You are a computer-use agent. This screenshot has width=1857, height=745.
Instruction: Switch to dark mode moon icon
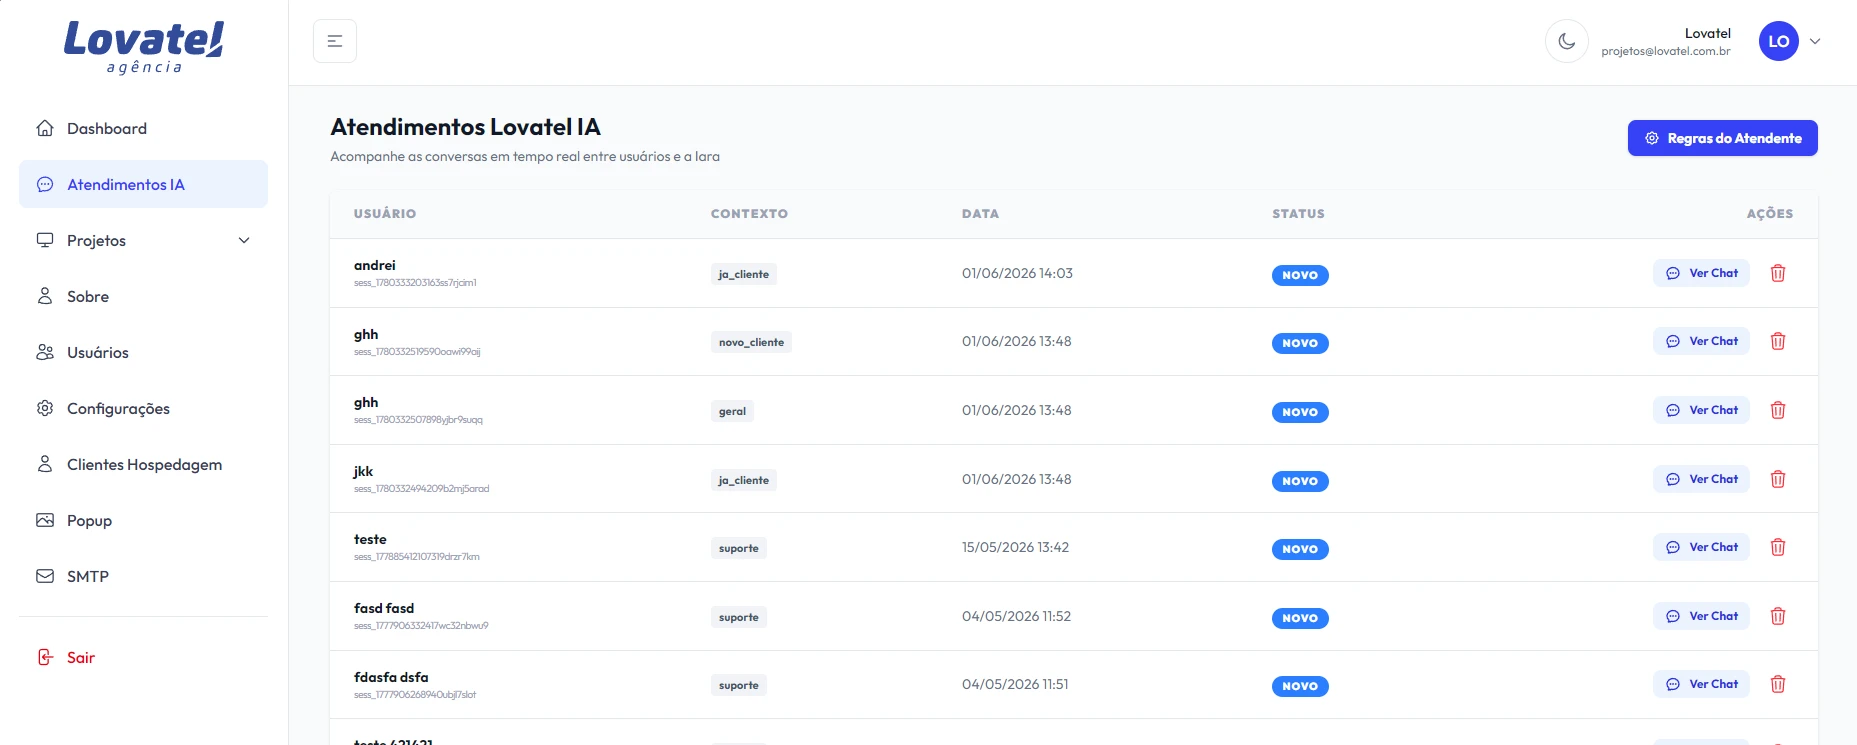pos(1567,41)
